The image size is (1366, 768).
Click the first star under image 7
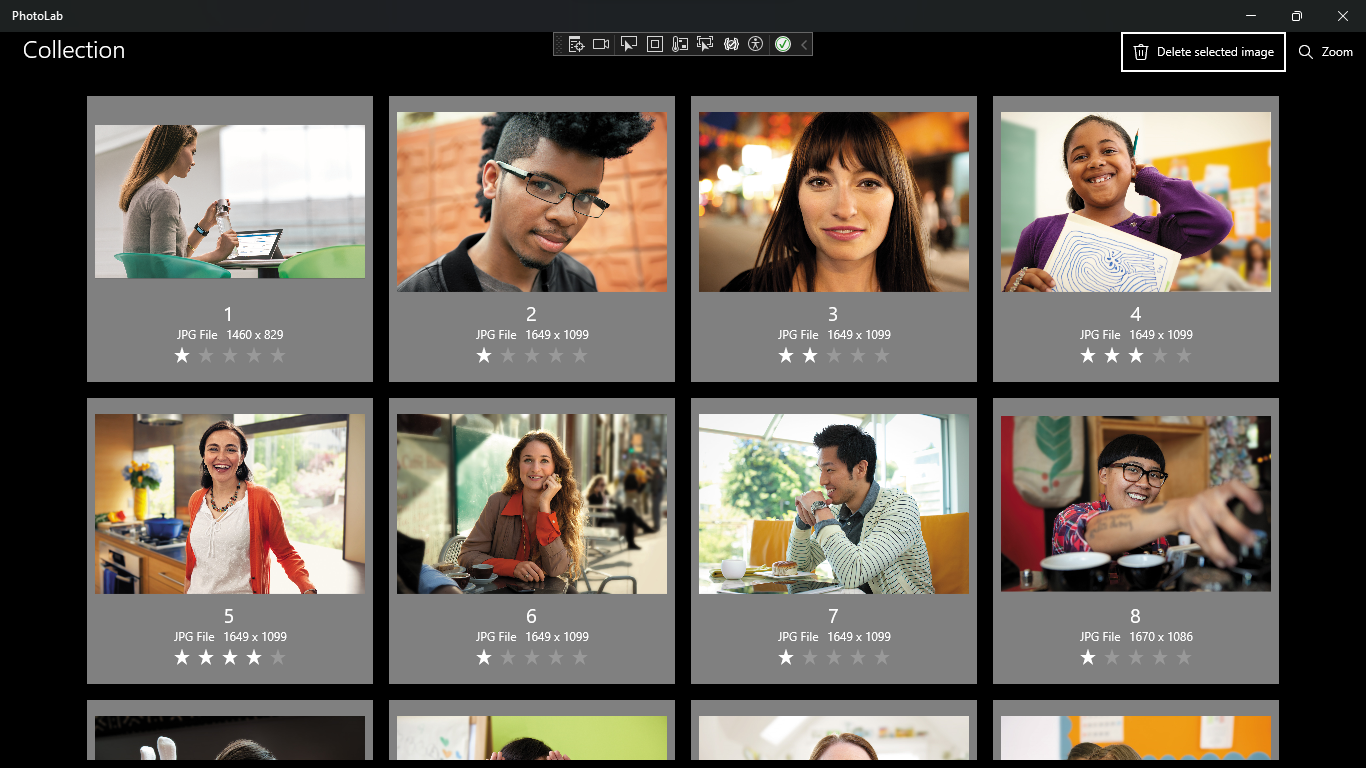[x=786, y=657]
